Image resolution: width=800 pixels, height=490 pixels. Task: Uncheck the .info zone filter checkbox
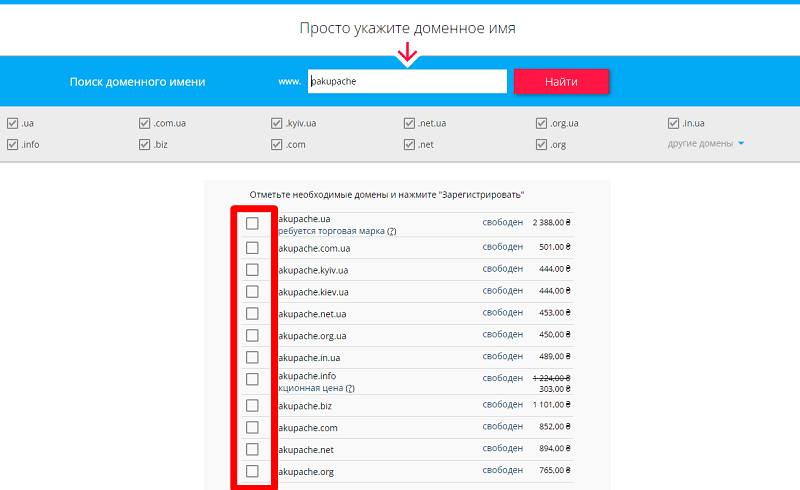tap(13, 144)
